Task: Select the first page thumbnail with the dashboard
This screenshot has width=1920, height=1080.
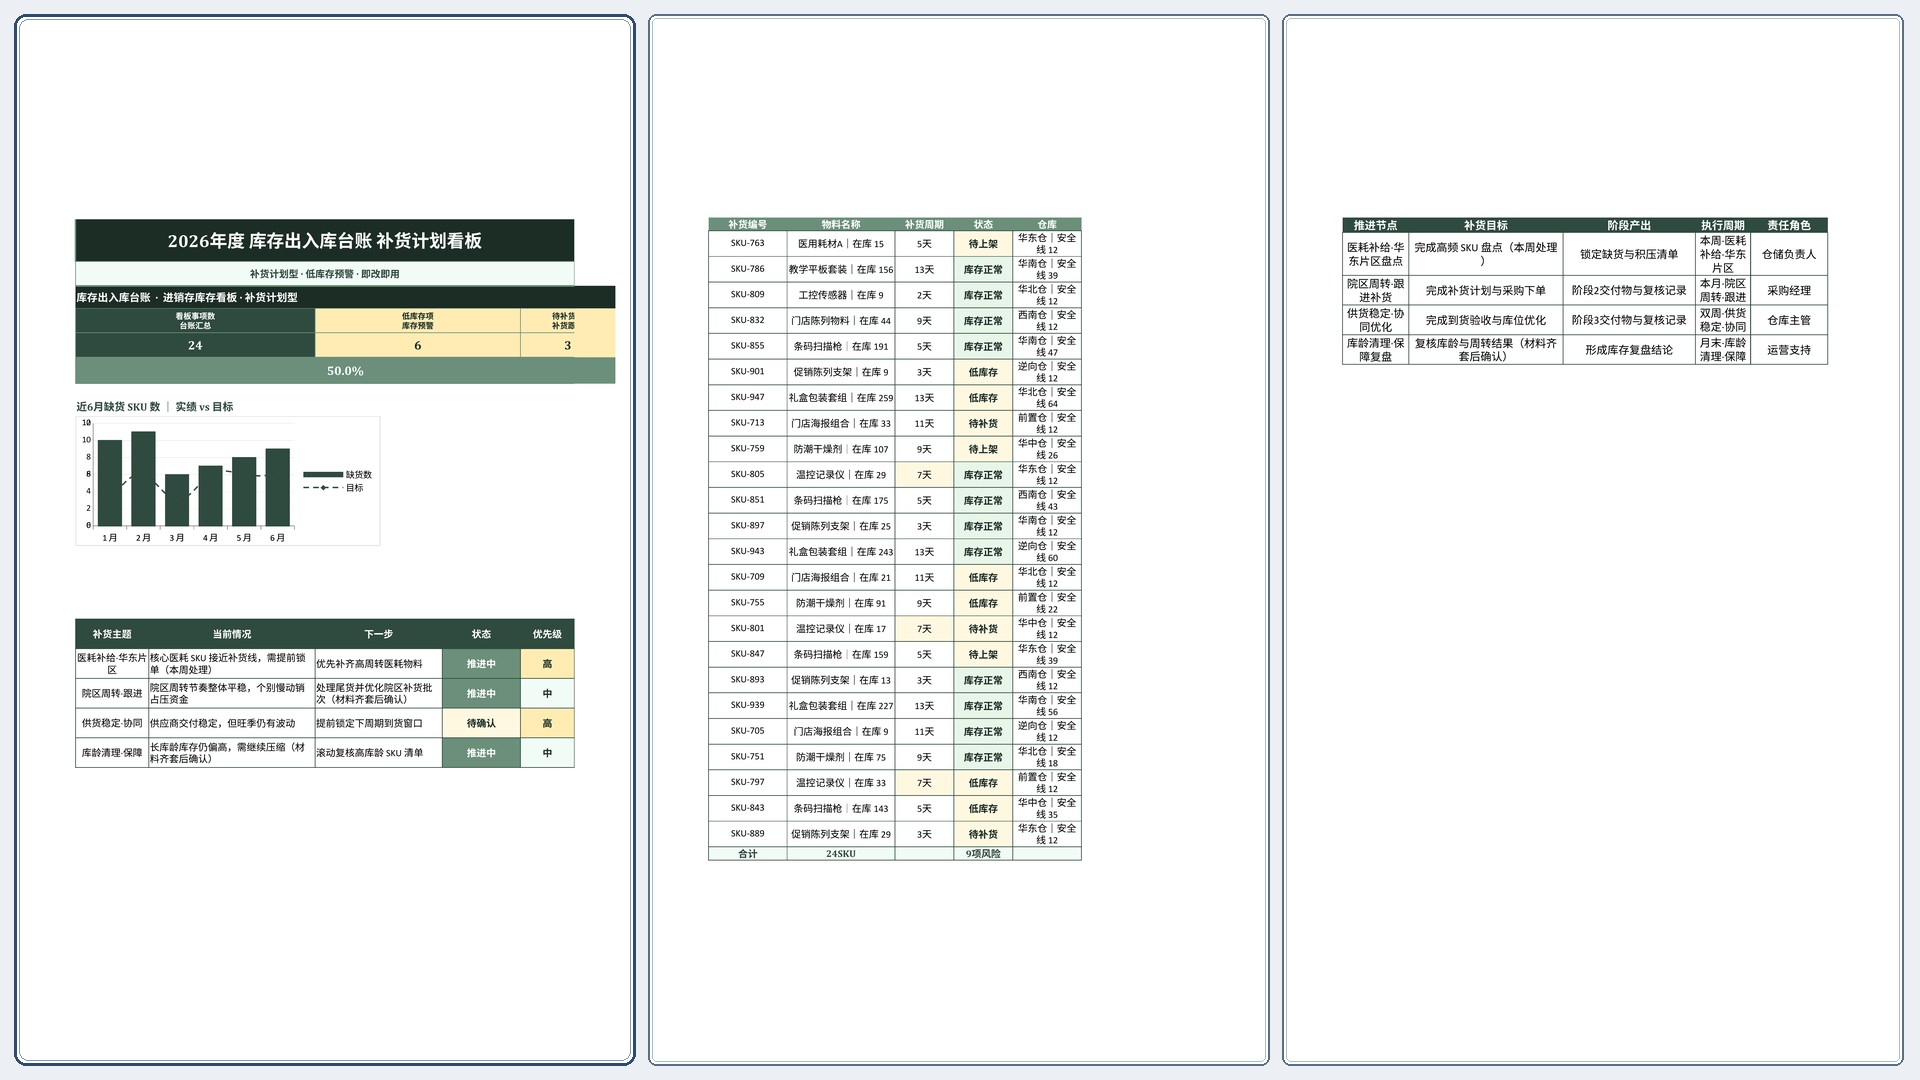Action: click(325, 540)
